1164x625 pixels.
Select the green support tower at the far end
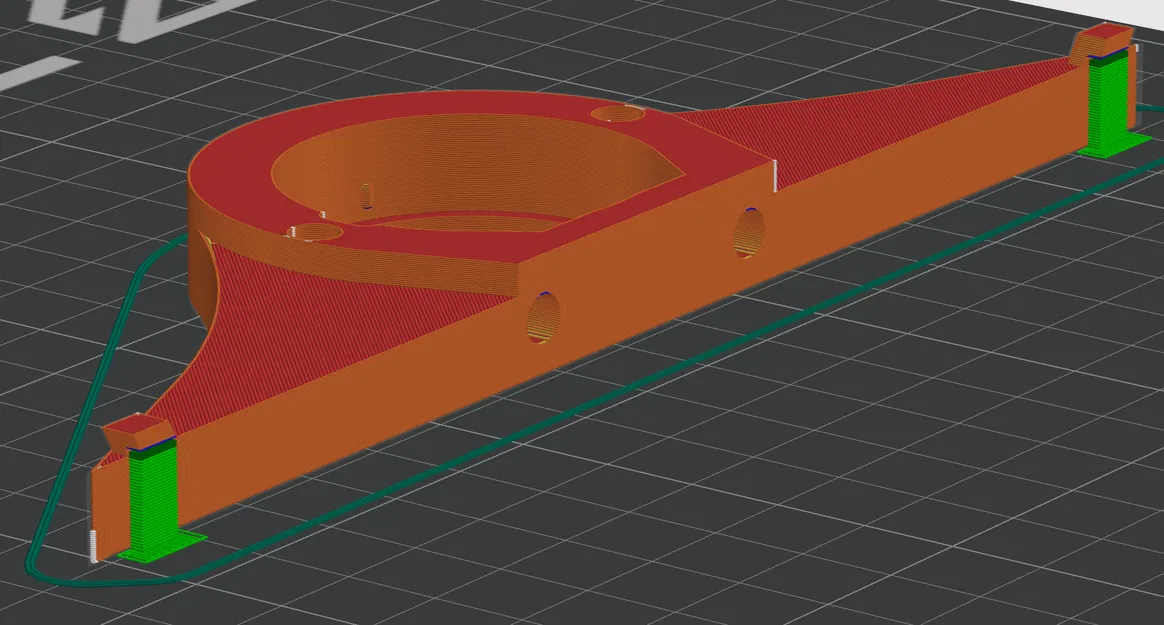[x=1108, y=105]
